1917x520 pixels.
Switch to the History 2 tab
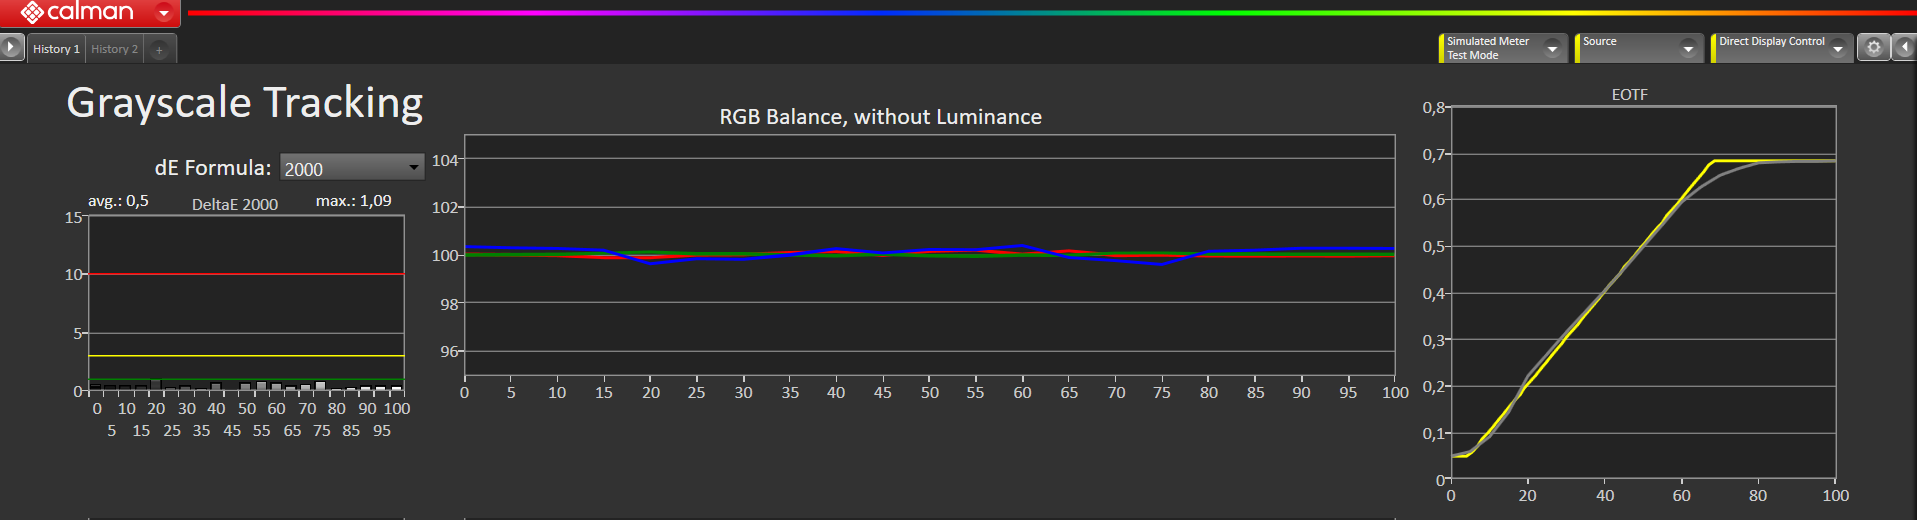114,49
